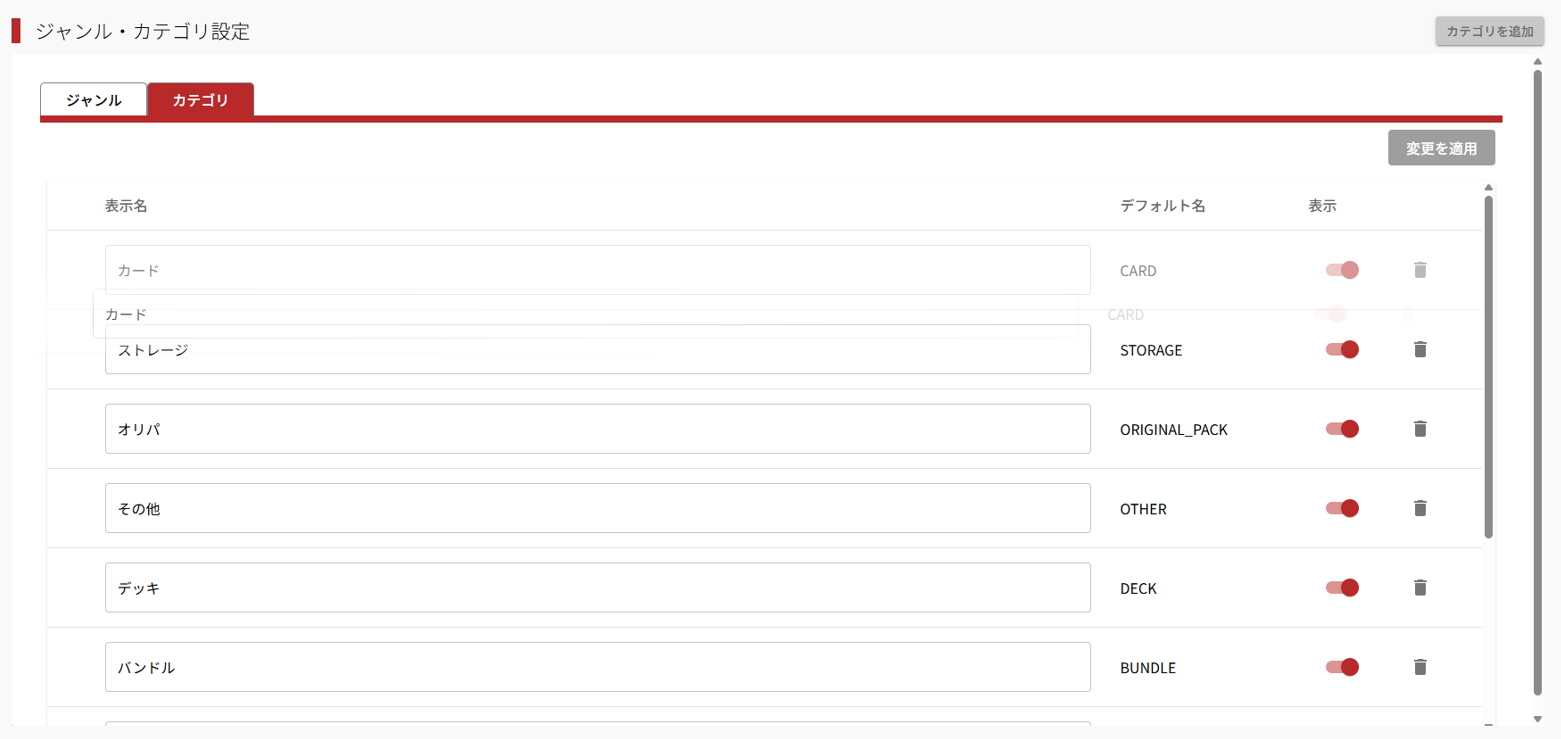The width and height of the screenshot is (1561, 739).
Task: Select the STORAGE default name text
Action: click(1151, 350)
